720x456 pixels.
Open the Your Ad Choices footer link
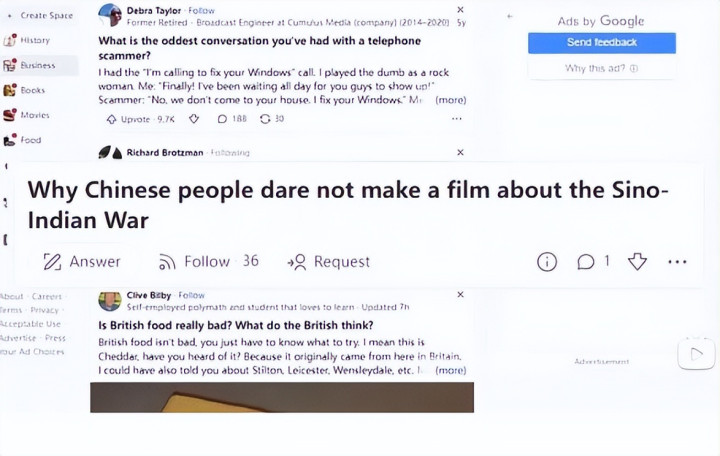[x=32, y=351]
